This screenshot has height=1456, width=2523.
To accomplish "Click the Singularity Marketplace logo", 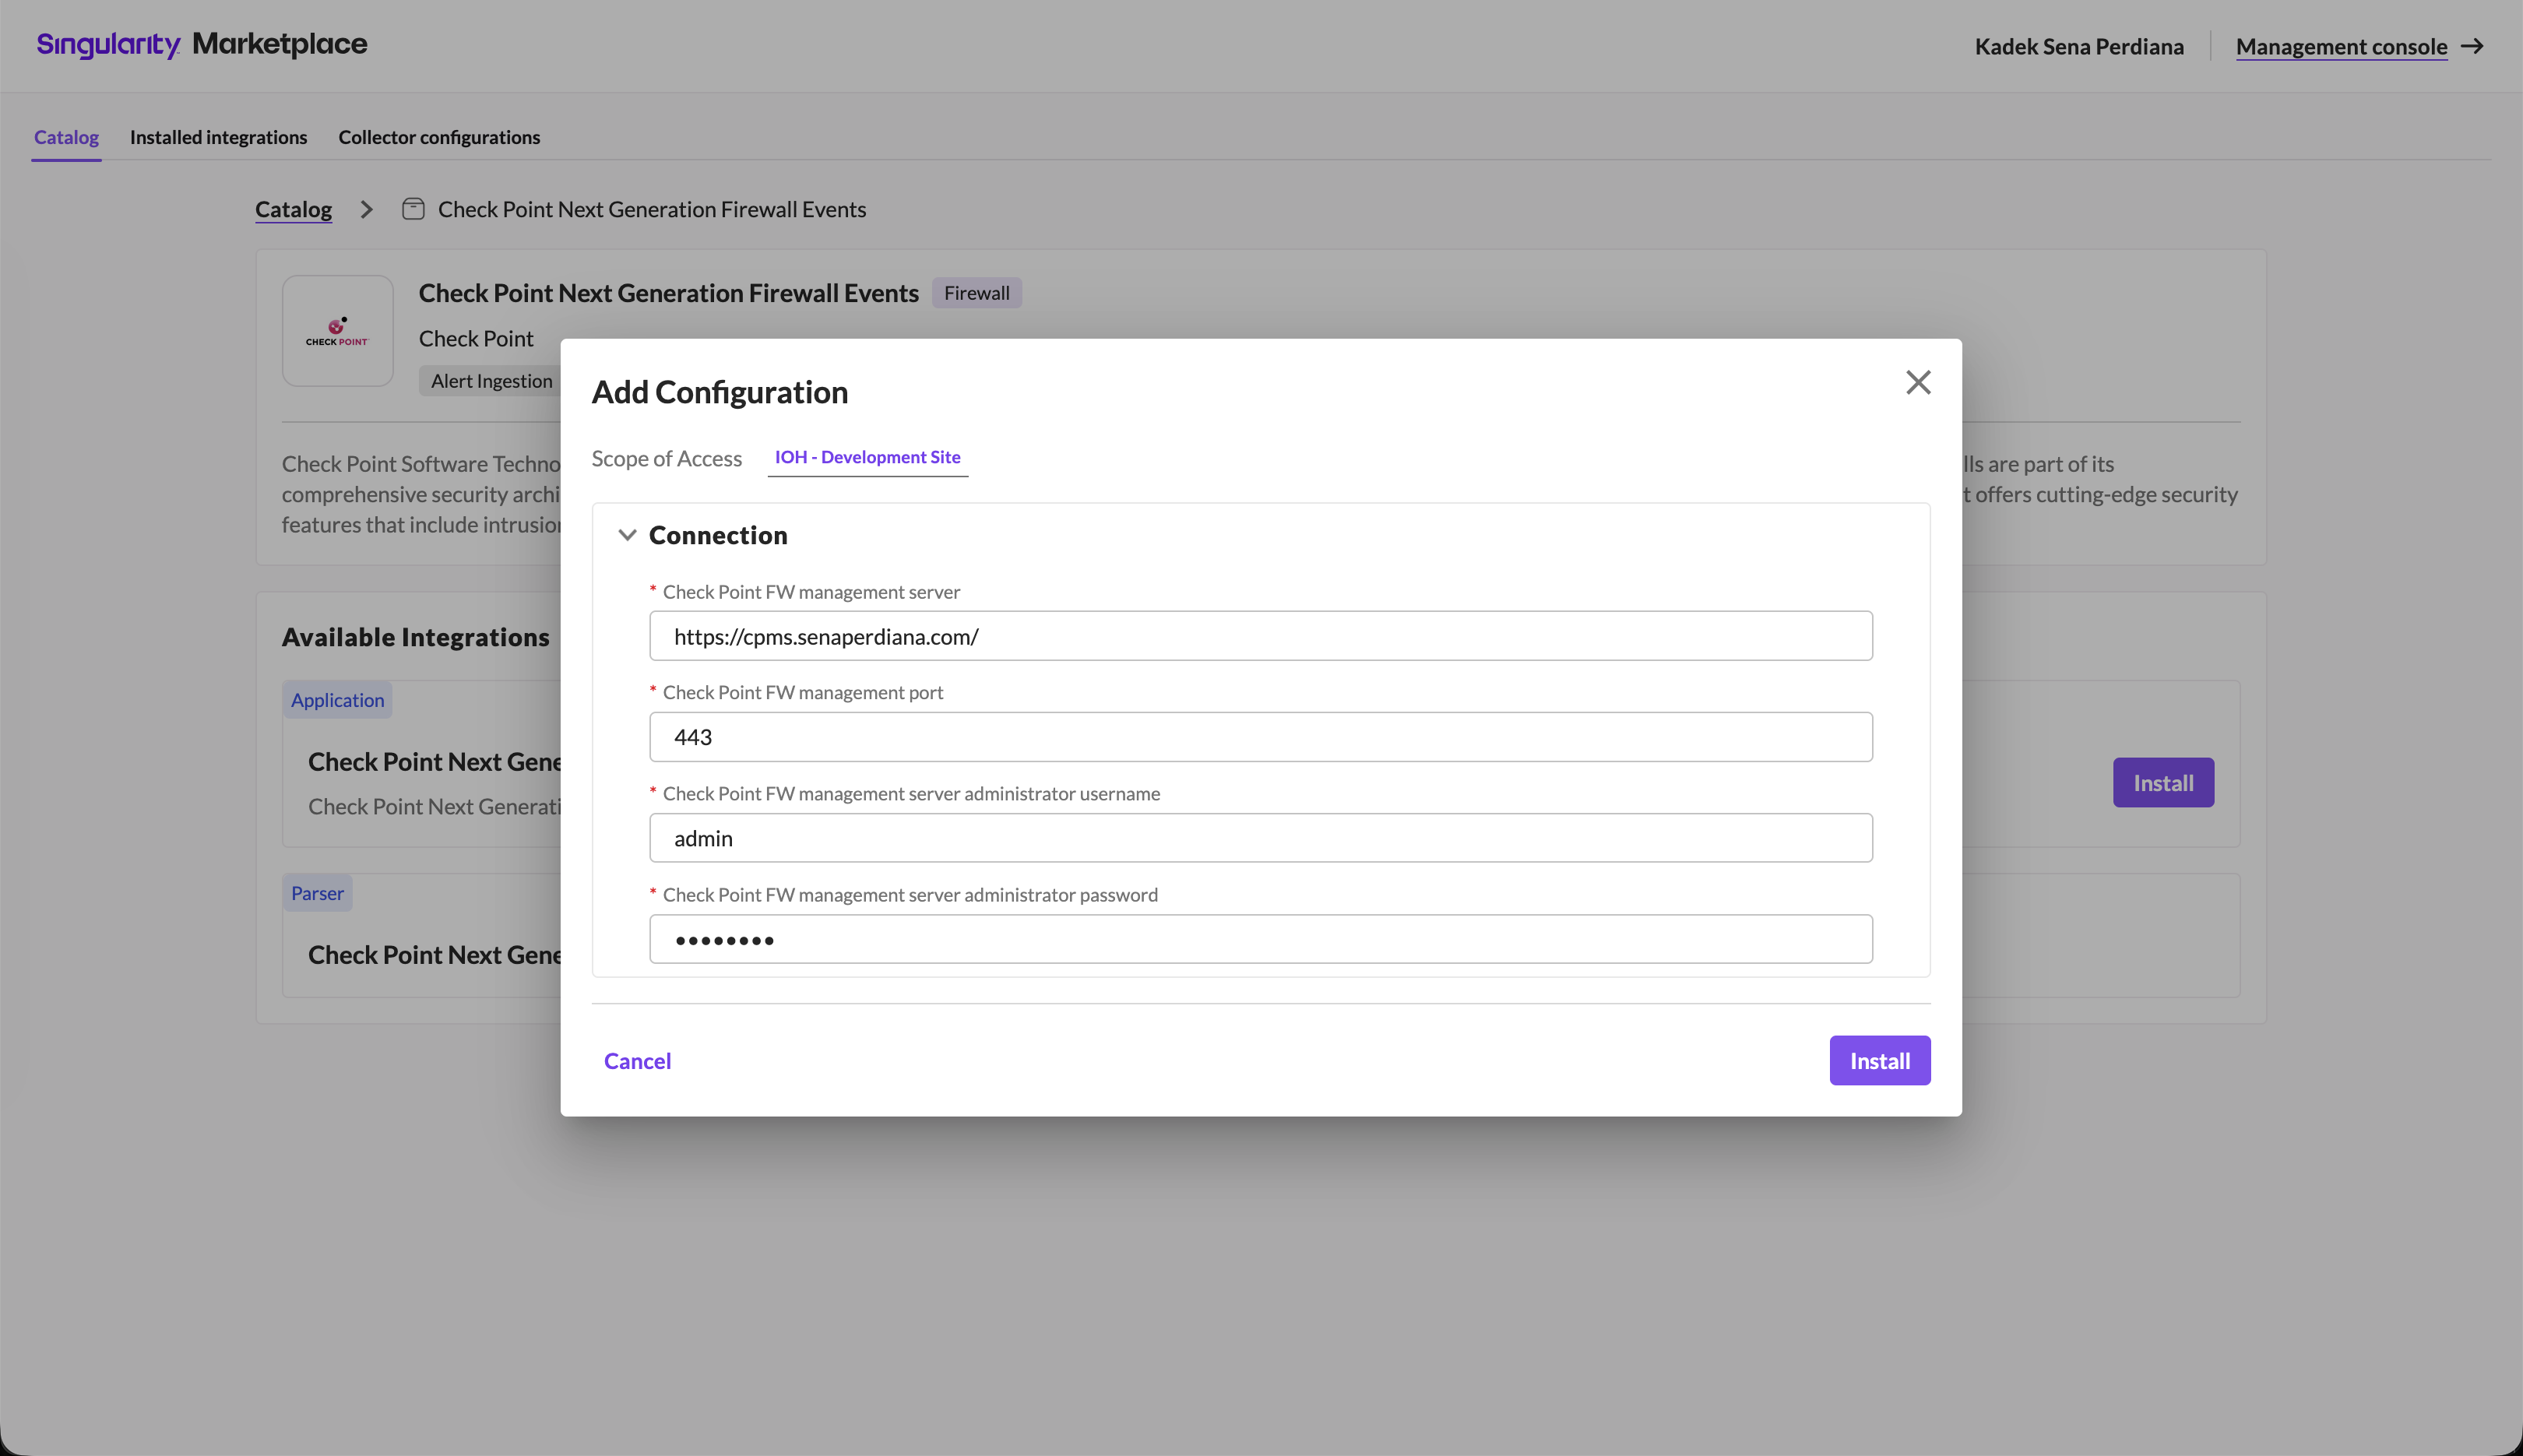I will 202,44.
